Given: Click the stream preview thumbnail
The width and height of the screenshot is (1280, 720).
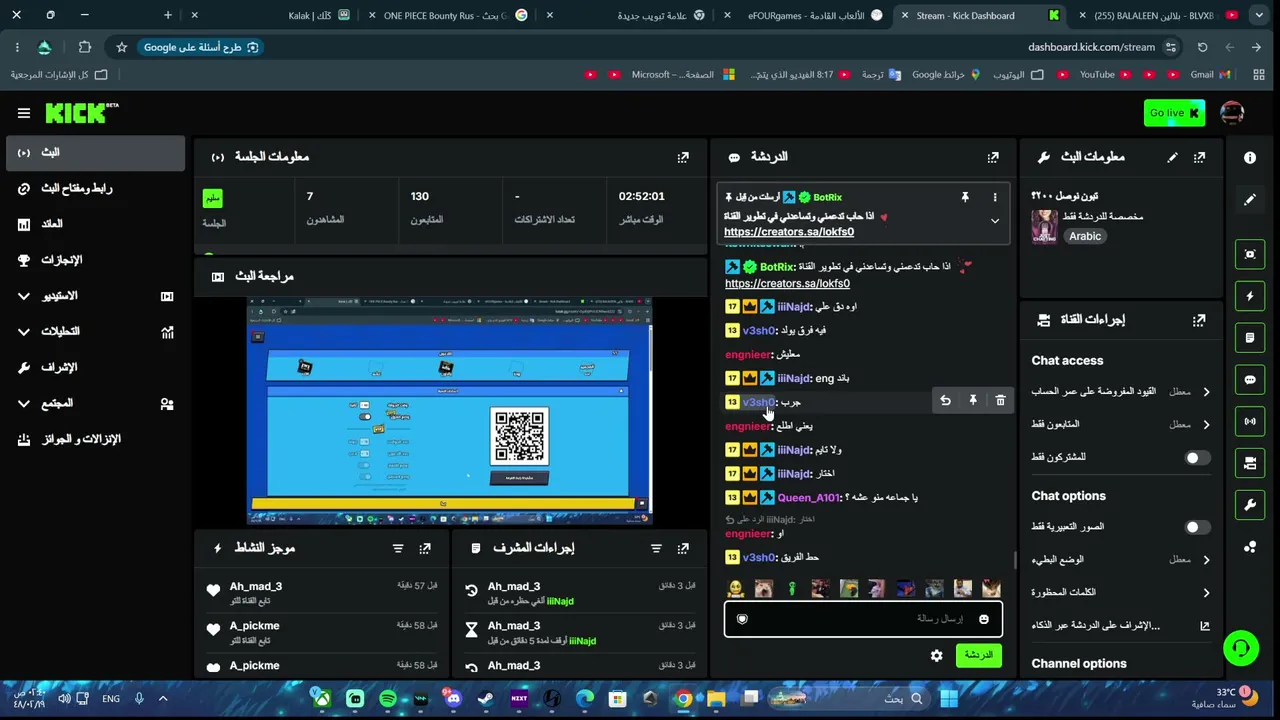Looking at the screenshot, I should (450, 410).
